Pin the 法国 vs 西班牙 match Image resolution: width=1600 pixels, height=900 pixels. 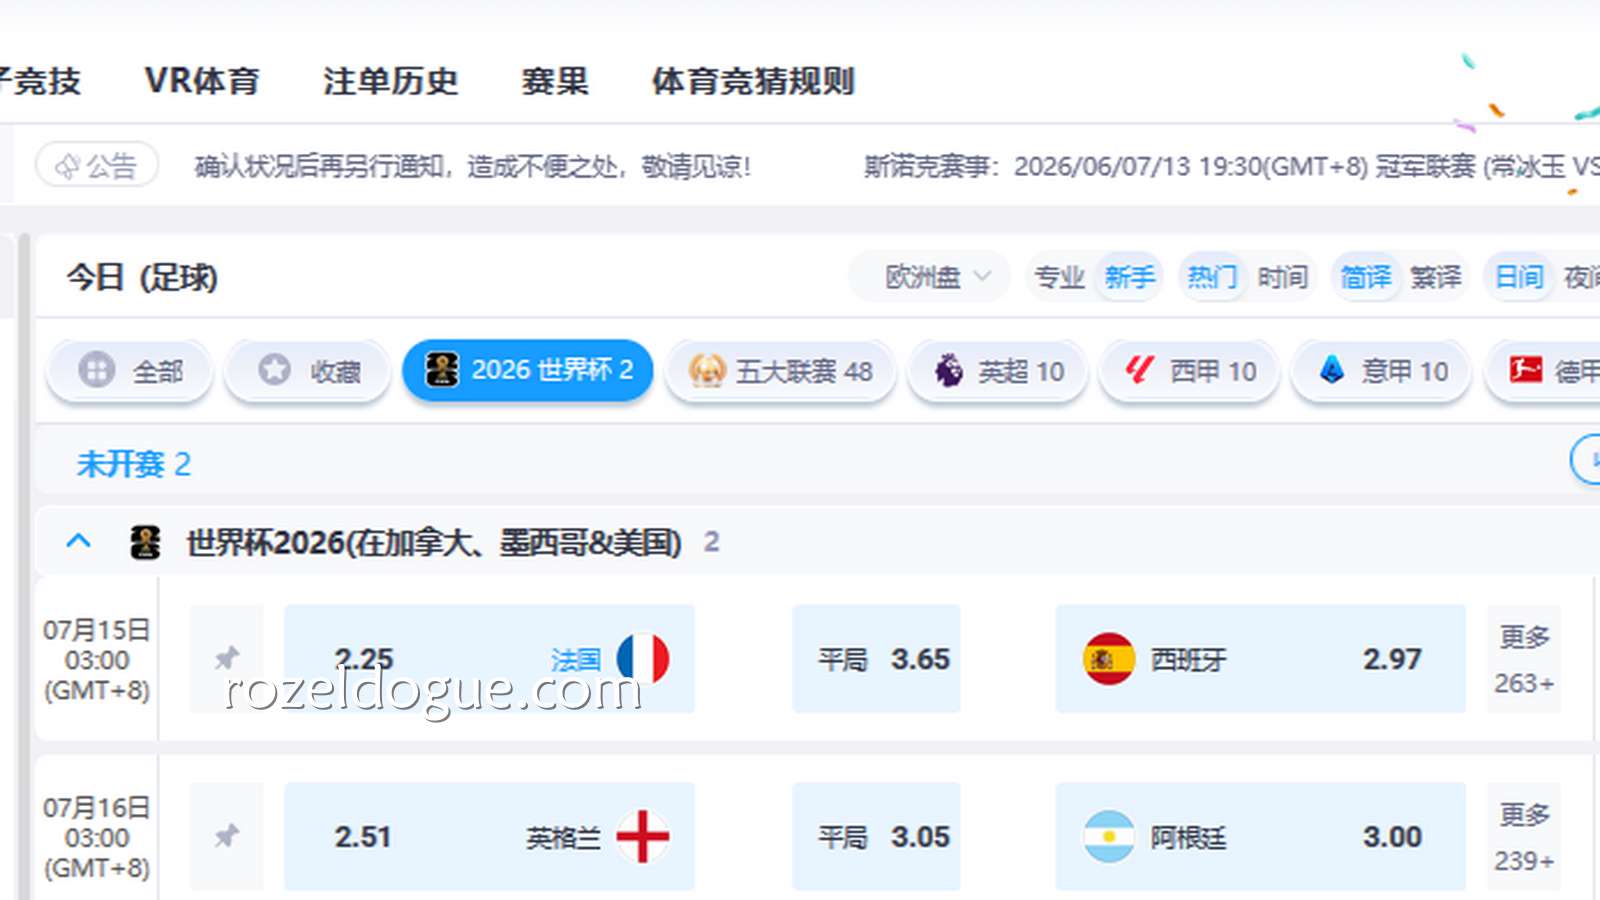coord(227,658)
